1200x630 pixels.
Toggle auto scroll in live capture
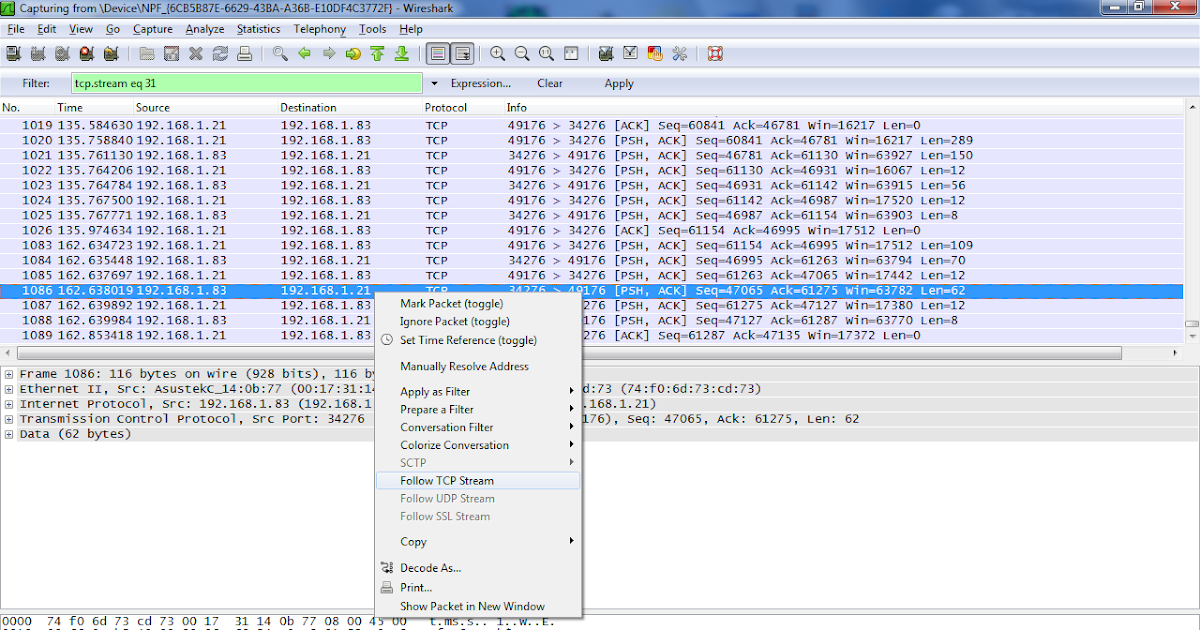point(462,54)
